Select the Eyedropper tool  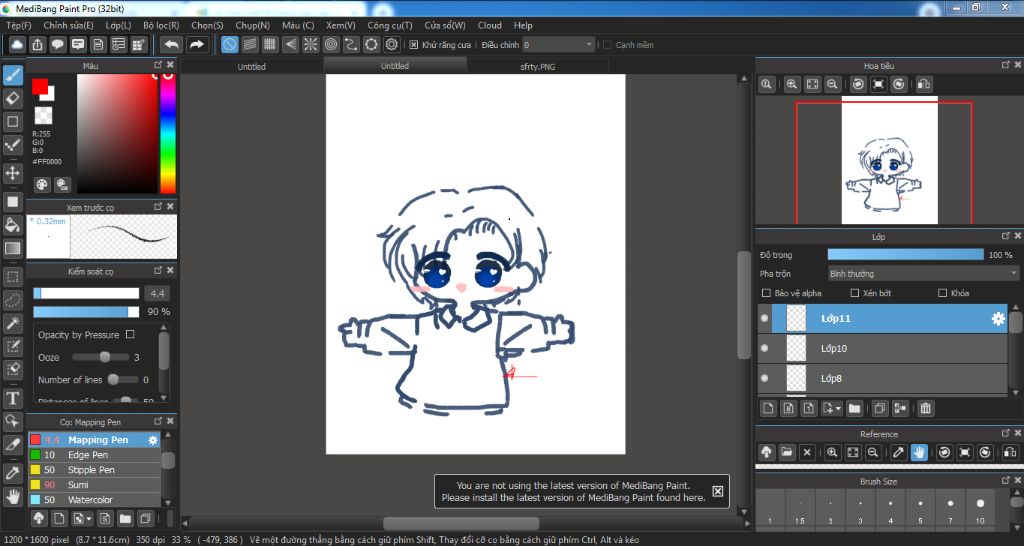point(12,473)
